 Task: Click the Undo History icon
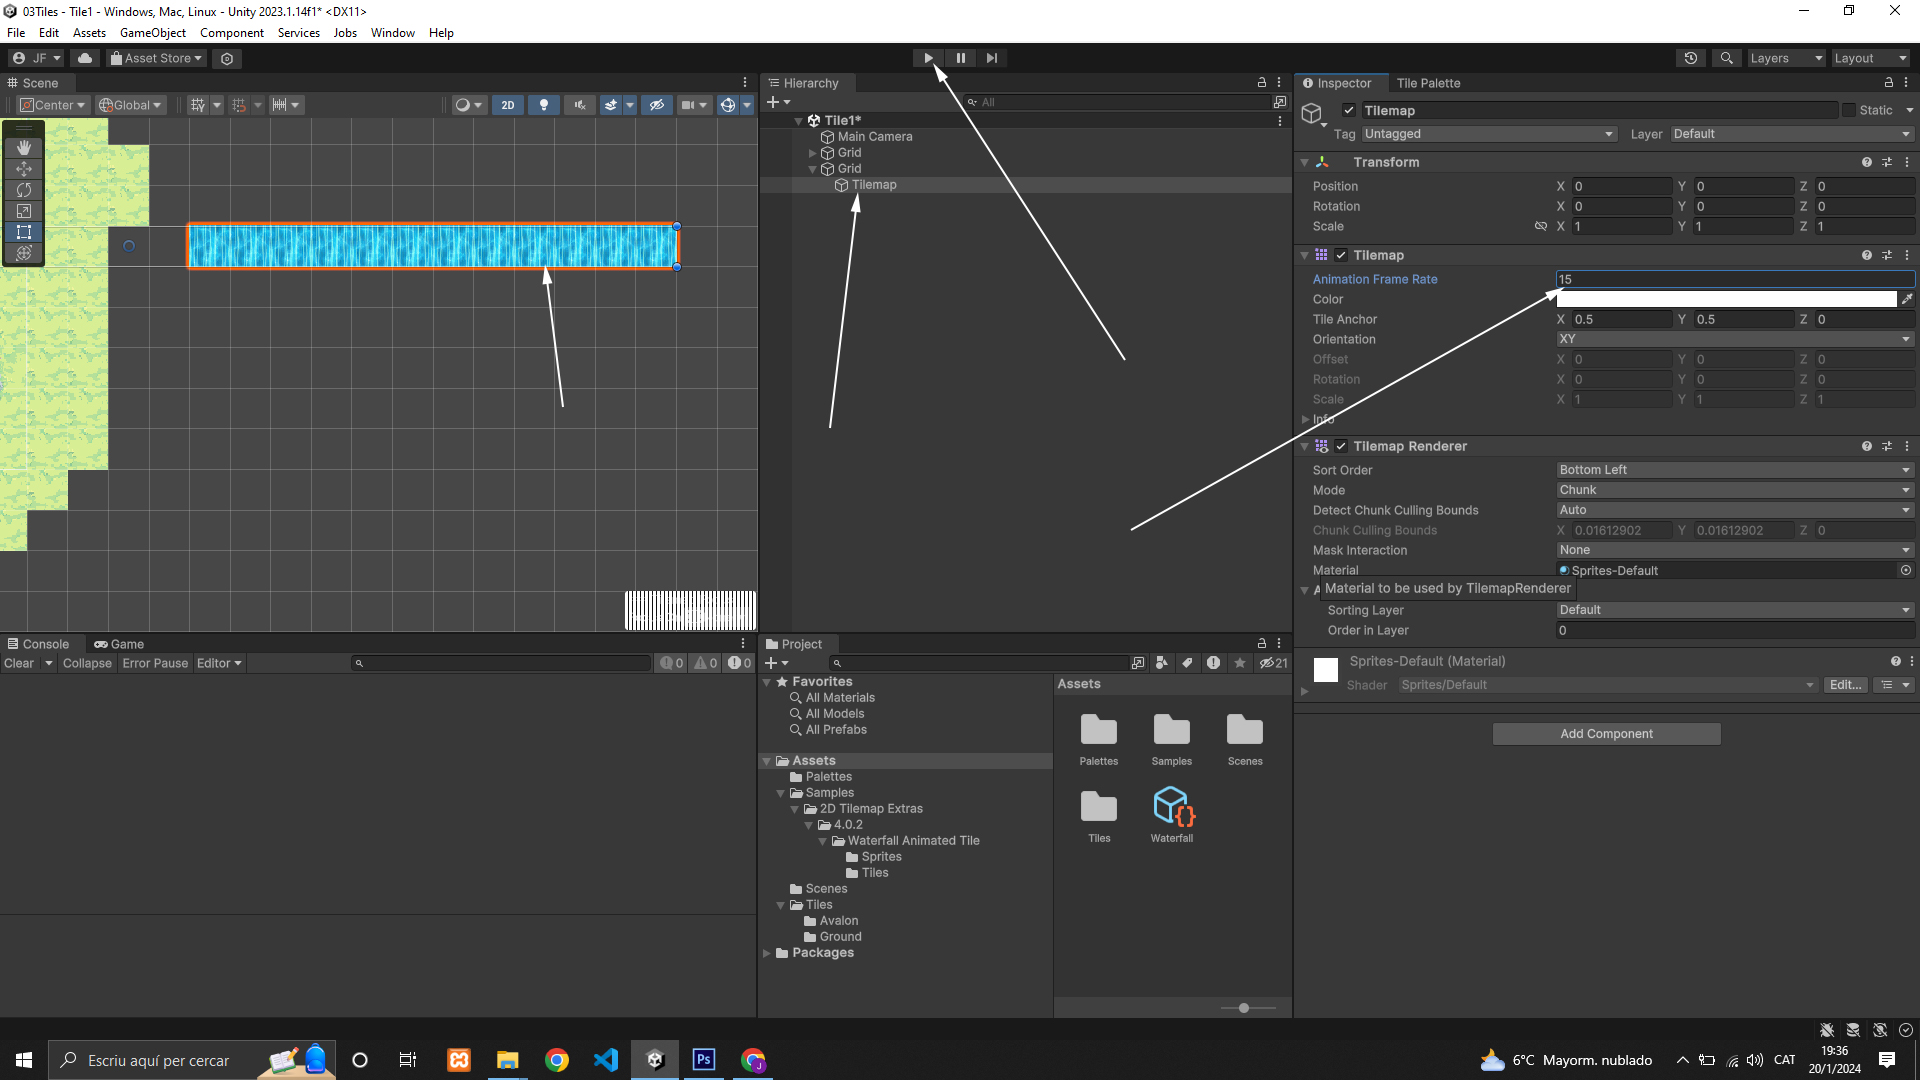point(1690,58)
